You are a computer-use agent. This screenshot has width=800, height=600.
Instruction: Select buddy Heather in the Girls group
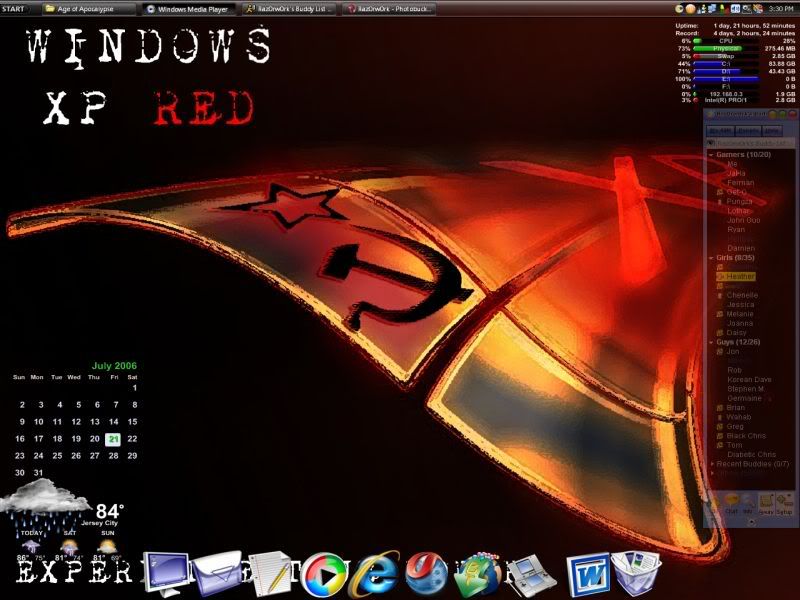(740, 276)
